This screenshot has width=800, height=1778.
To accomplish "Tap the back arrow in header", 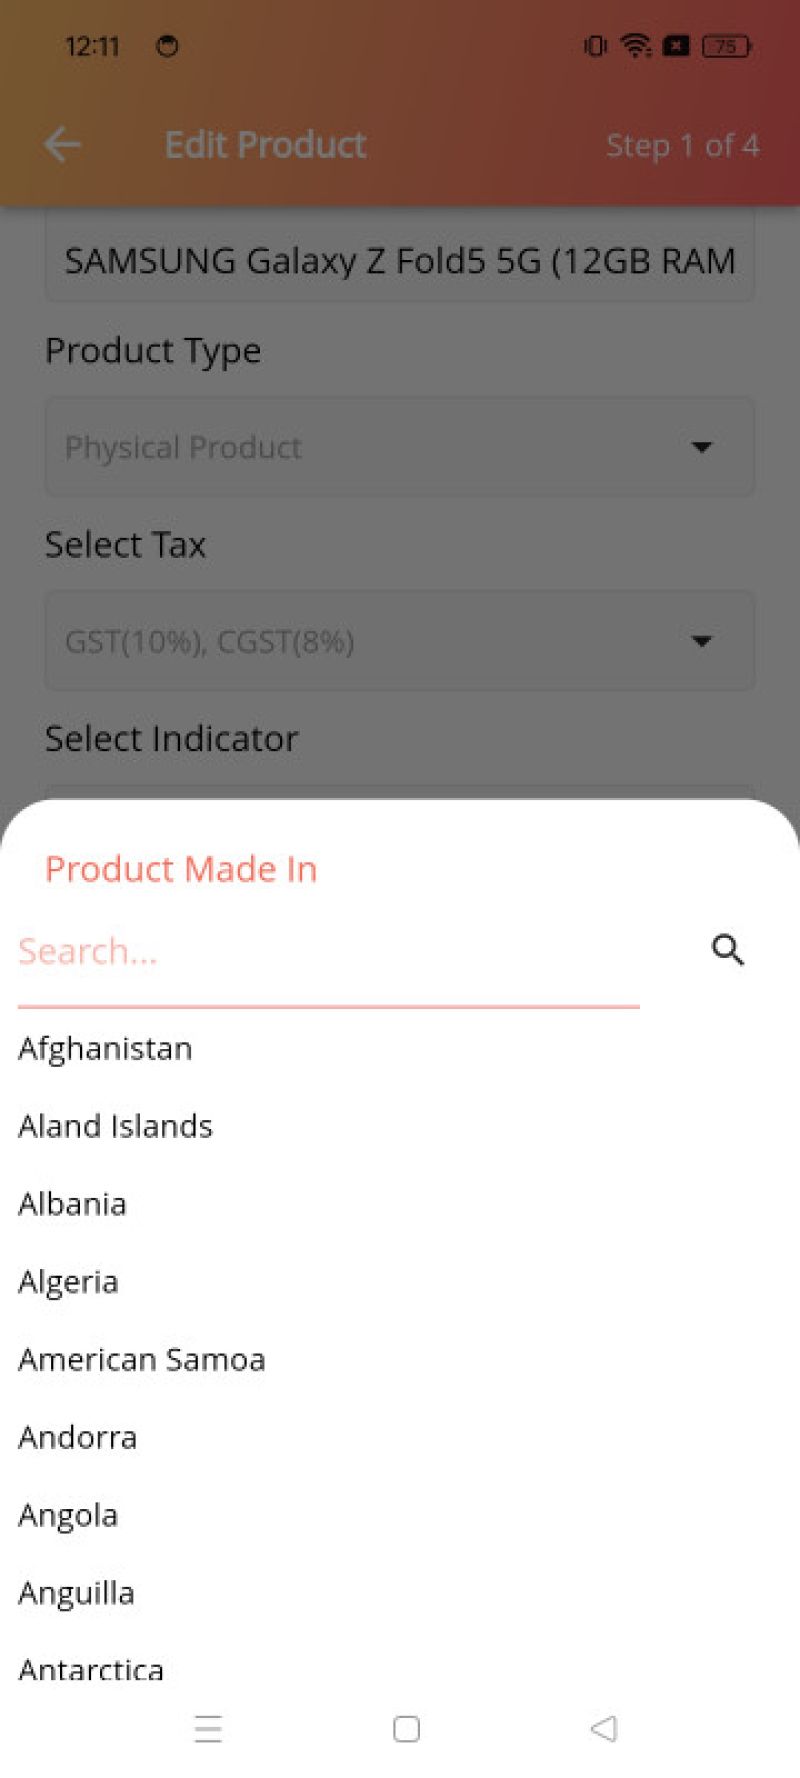I will (62, 145).
